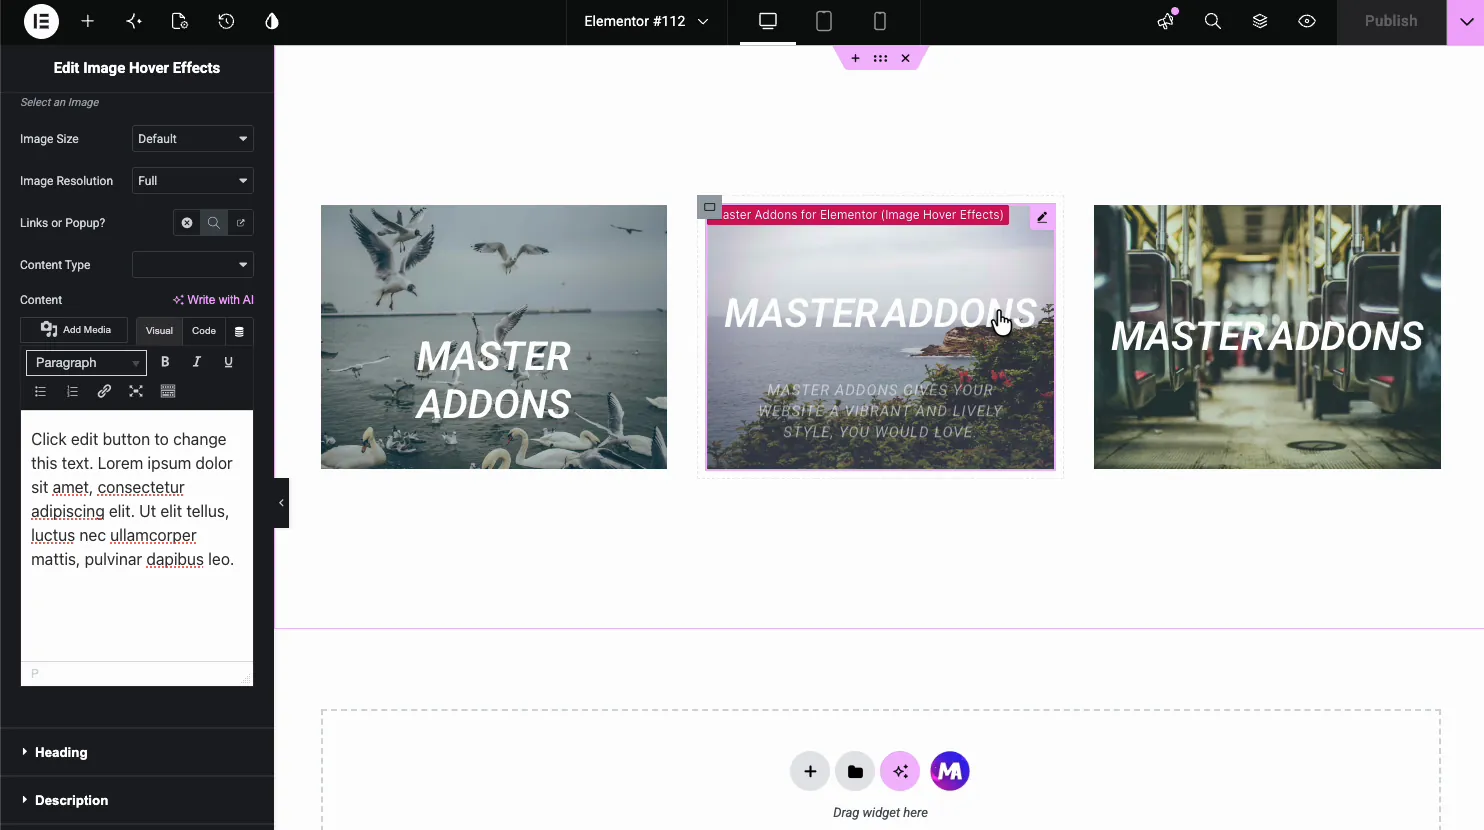Viewport: 1484px width, 830px height.
Task: Insert a numbered list
Action: (72, 391)
